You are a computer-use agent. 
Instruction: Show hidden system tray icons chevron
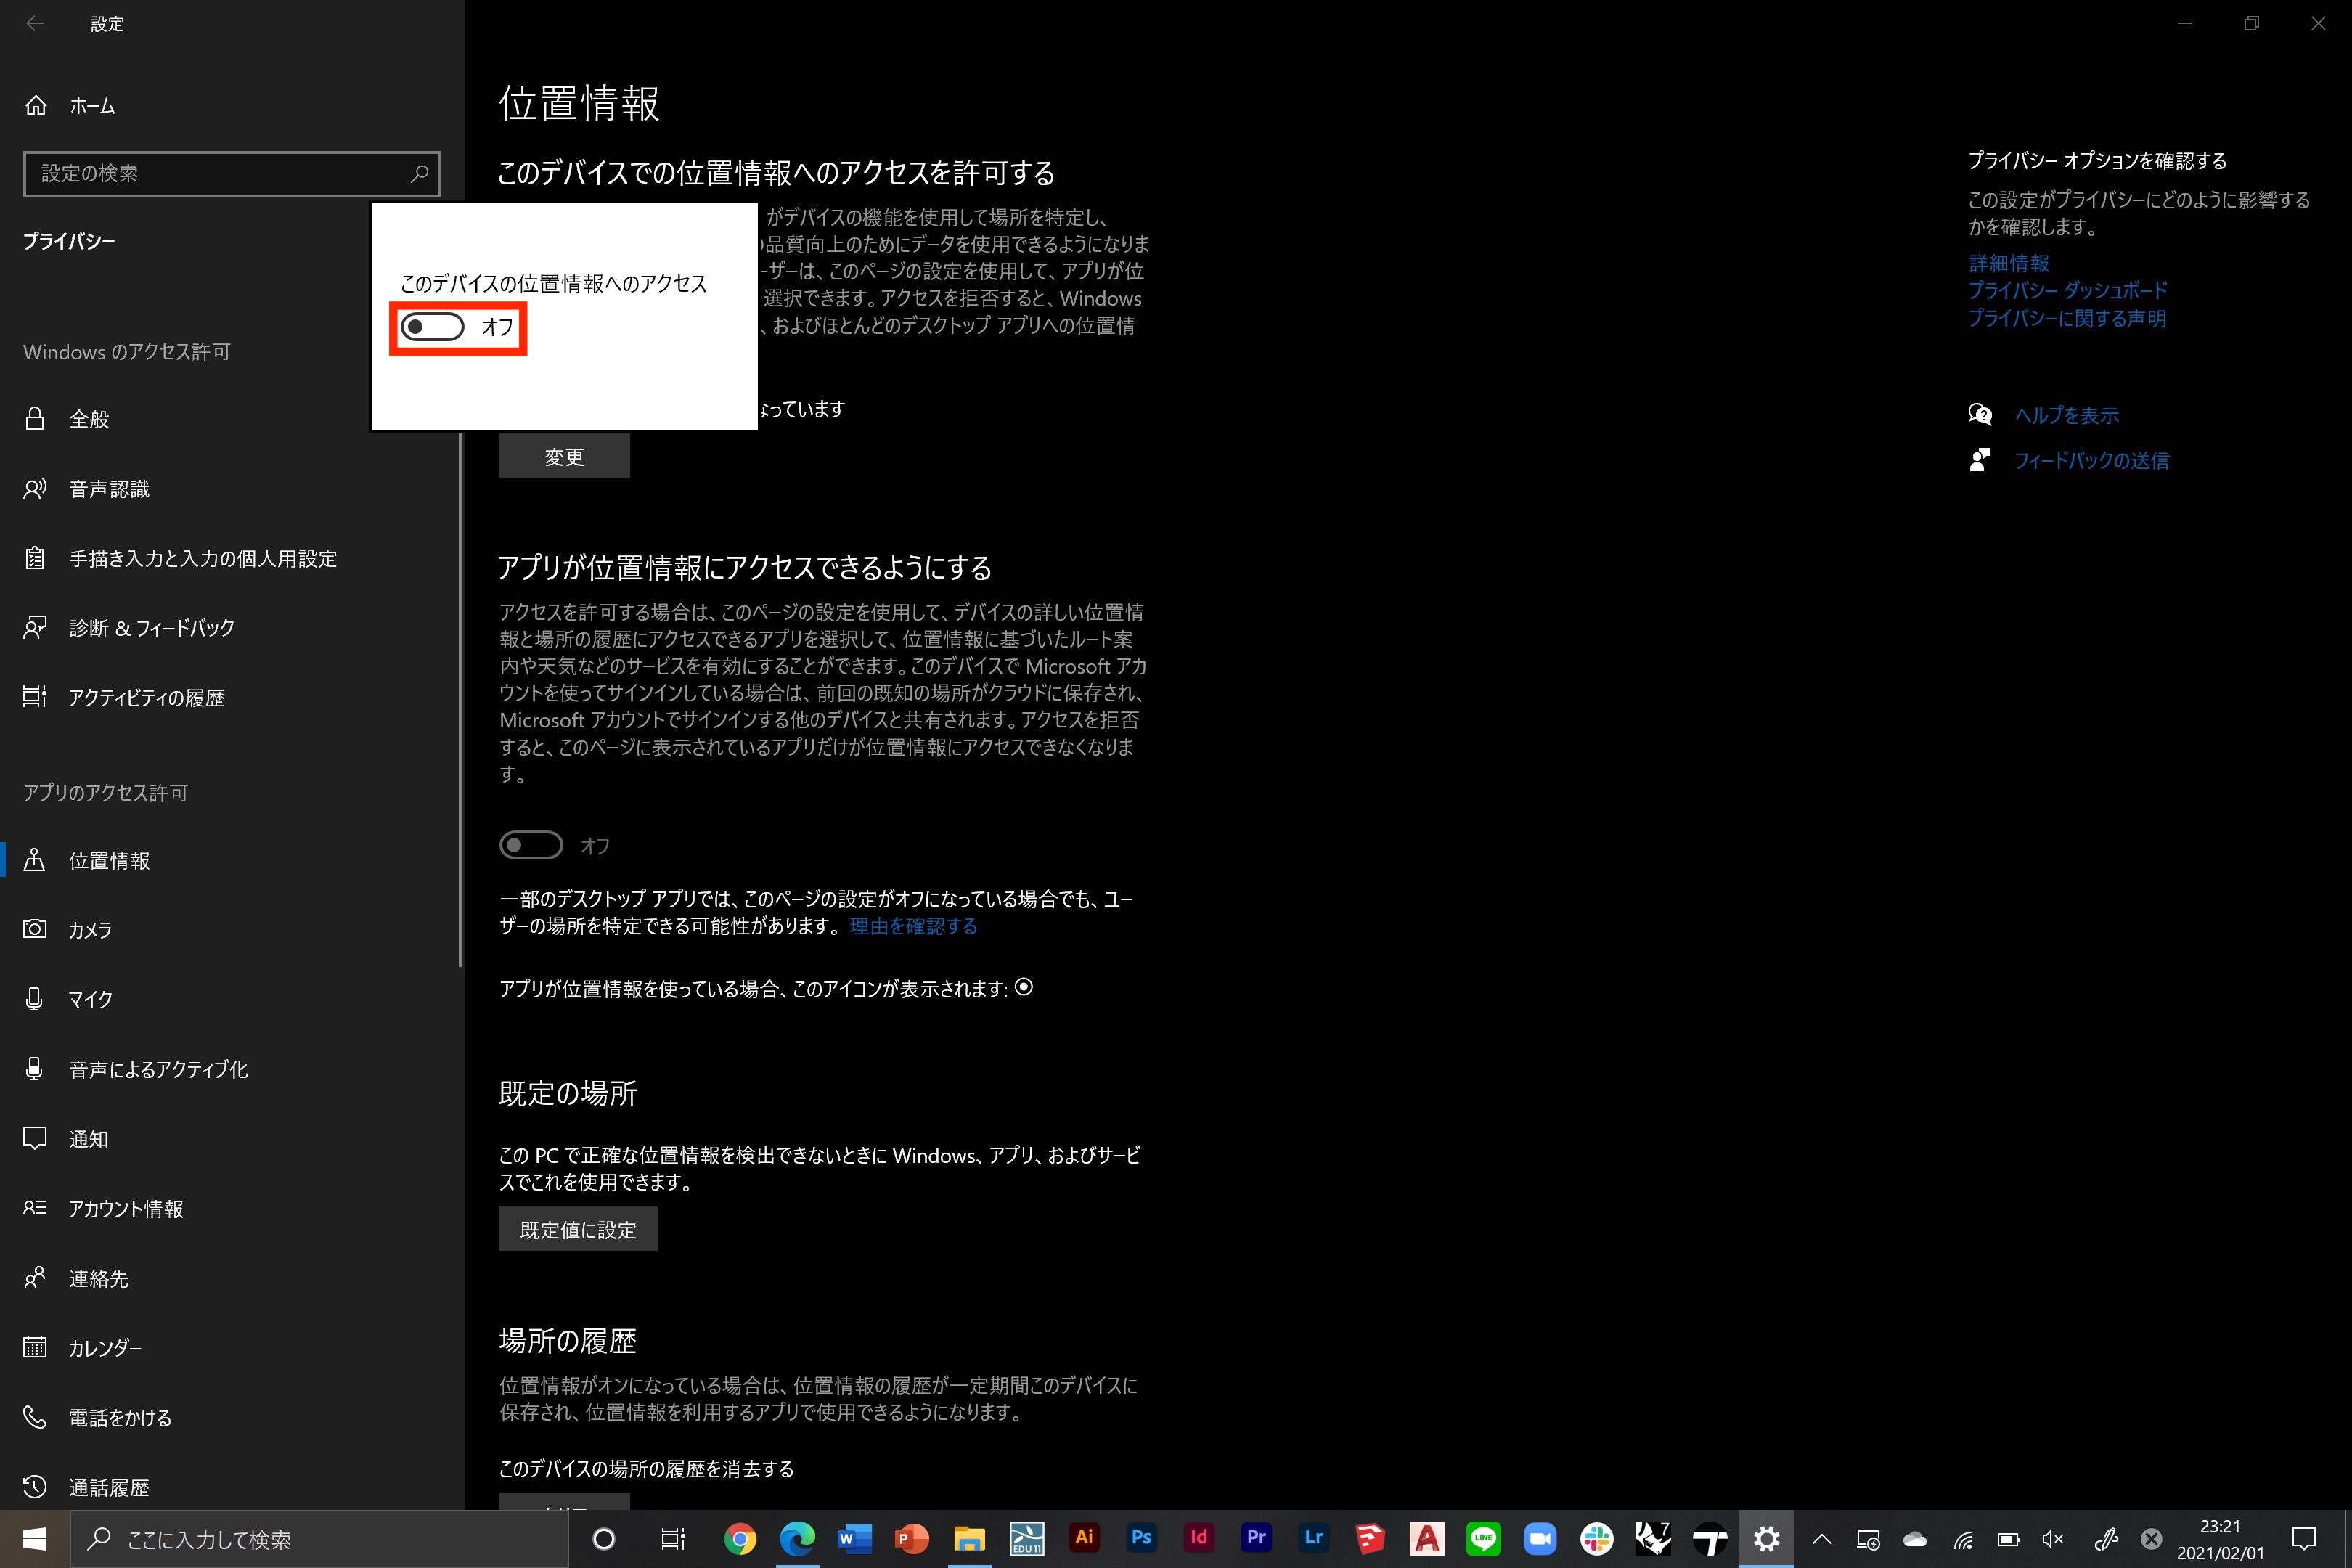(x=1822, y=1539)
